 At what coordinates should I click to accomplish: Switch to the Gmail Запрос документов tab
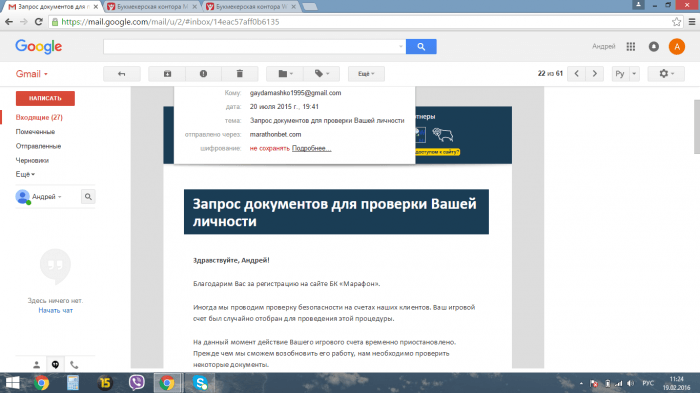click(52, 7)
